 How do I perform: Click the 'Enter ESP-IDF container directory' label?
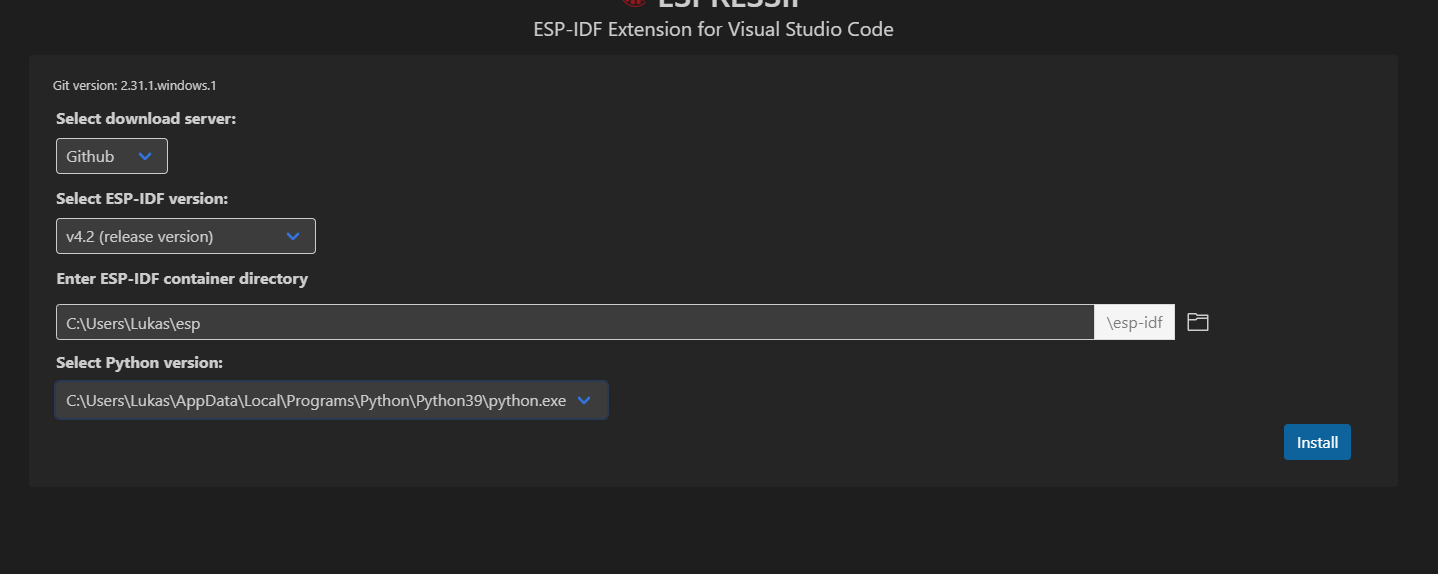(182, 278)
